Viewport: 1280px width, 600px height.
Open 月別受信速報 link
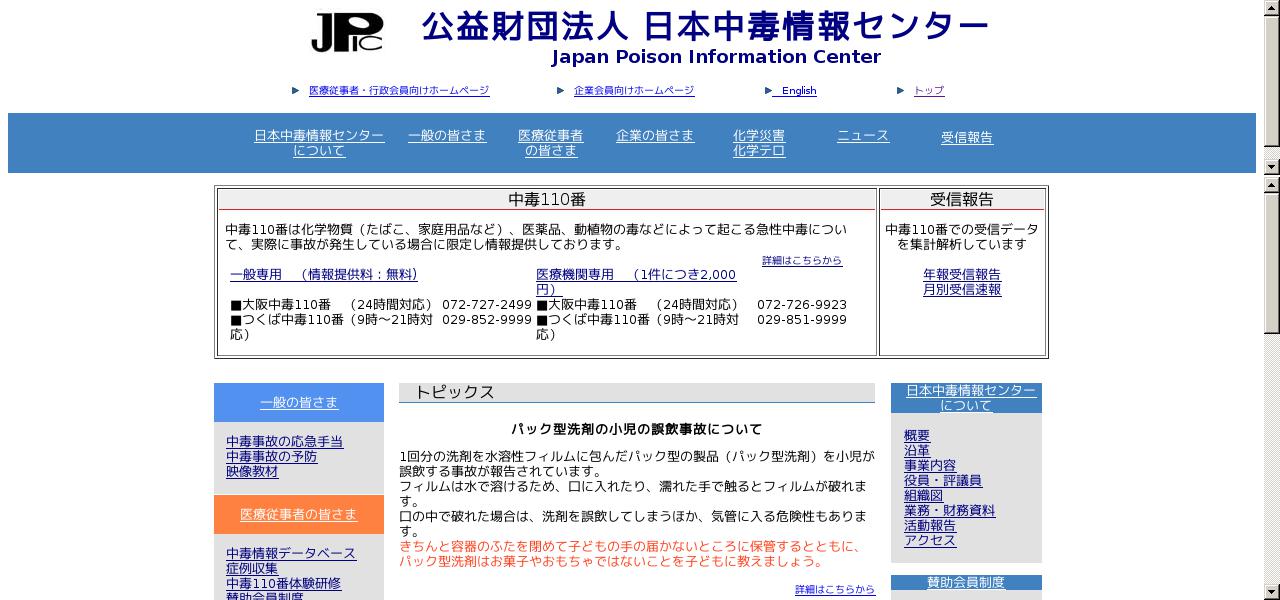962,290
